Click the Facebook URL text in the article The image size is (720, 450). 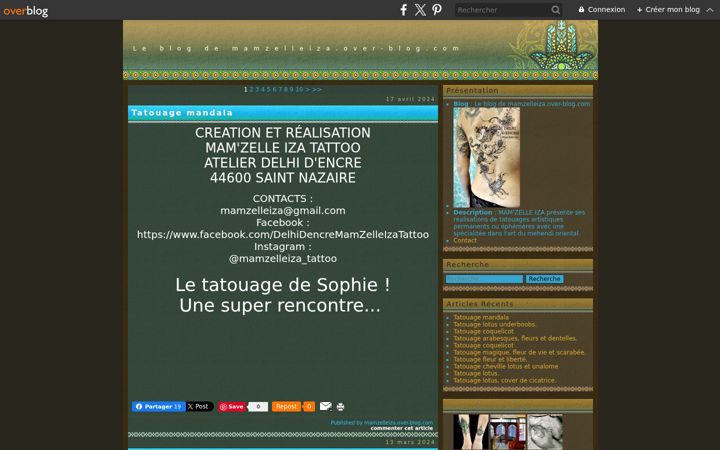click(283, 235)
